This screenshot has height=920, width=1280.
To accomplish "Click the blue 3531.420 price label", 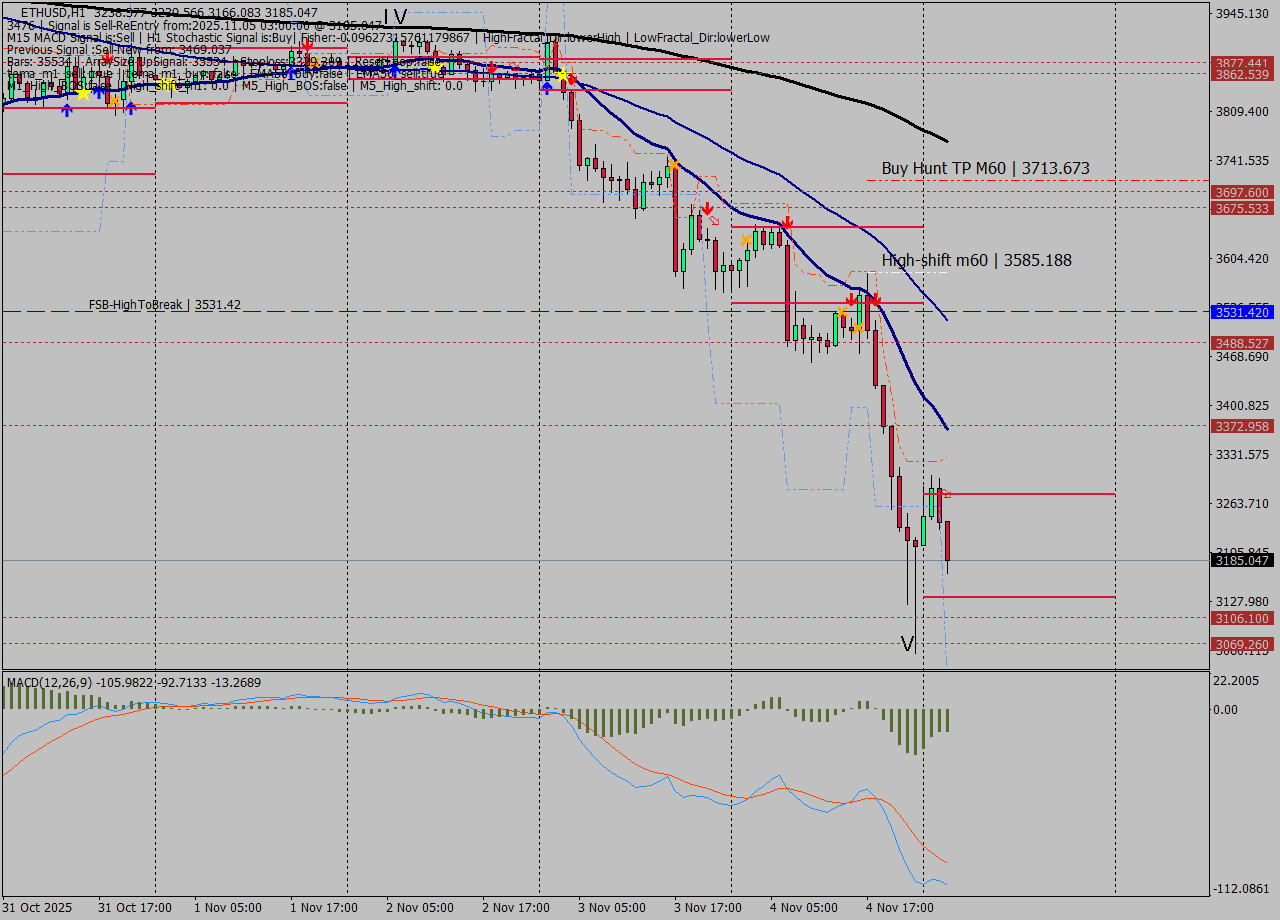I will pyautogui.click(x=1241, y=312).
